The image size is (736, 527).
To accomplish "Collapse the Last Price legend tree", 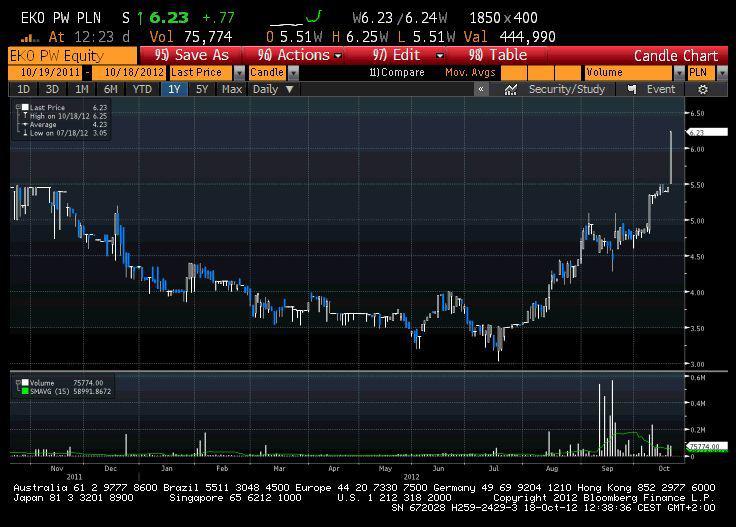I will (18, 107).
